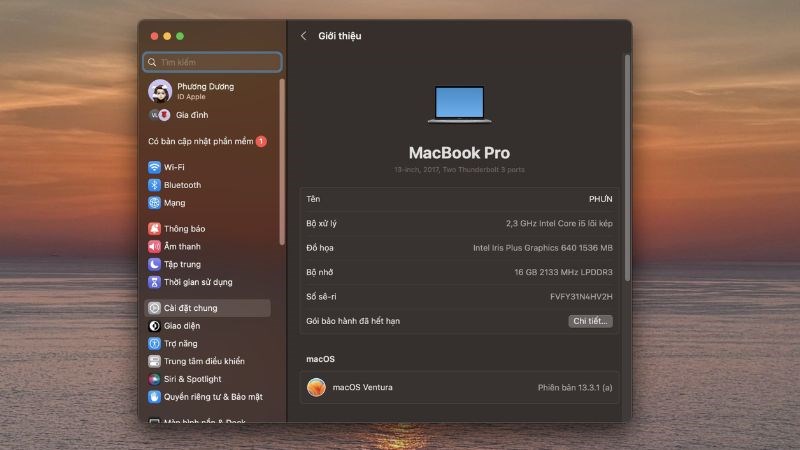
Task: Open Thông báo label in sidebar
Action: tap(184, 229)
